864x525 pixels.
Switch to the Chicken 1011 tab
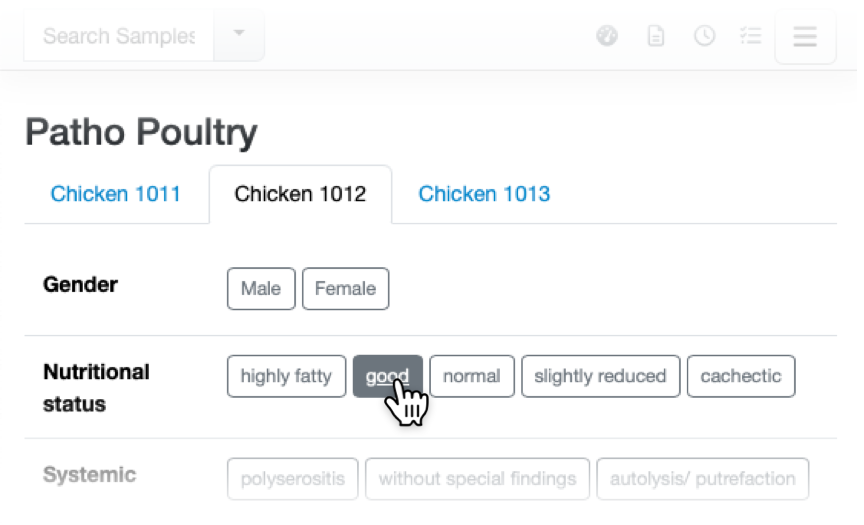[x=116, y=194]
